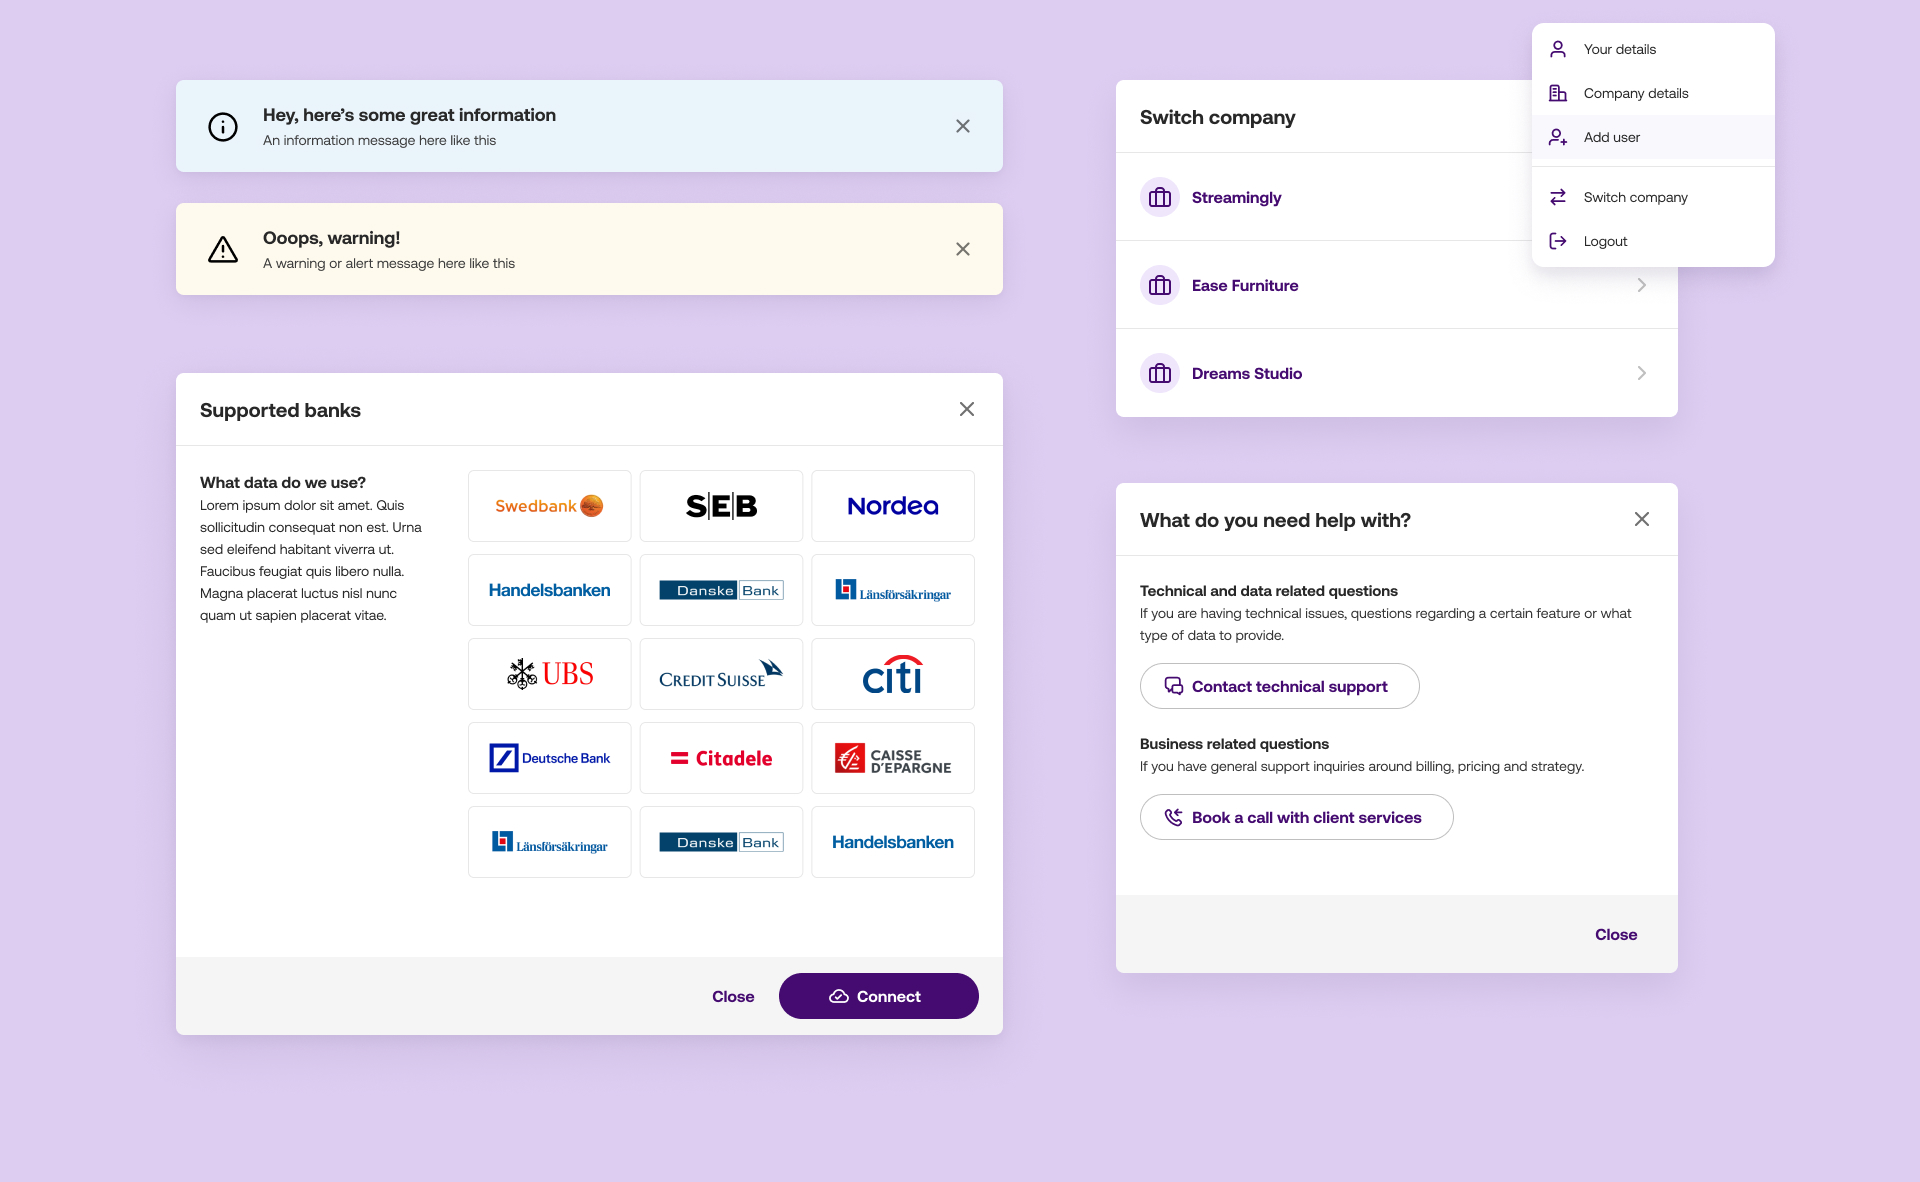Close the help dialog with the X icon
Screen dimensions: 1920x1182
[1642, 519]
